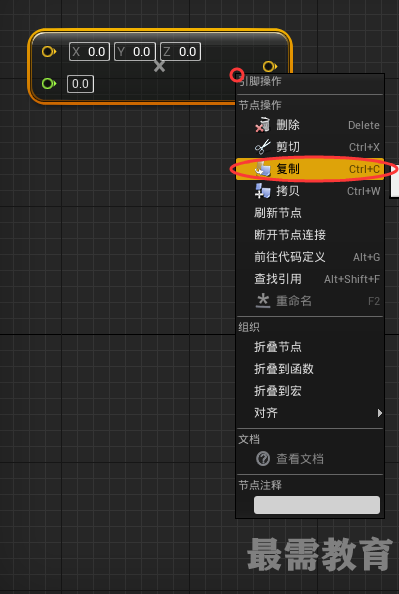The height and width of the screenshot is (594, 399).
Task: Click the question mark icon beside 查看文档
Action: pos(263,459)
